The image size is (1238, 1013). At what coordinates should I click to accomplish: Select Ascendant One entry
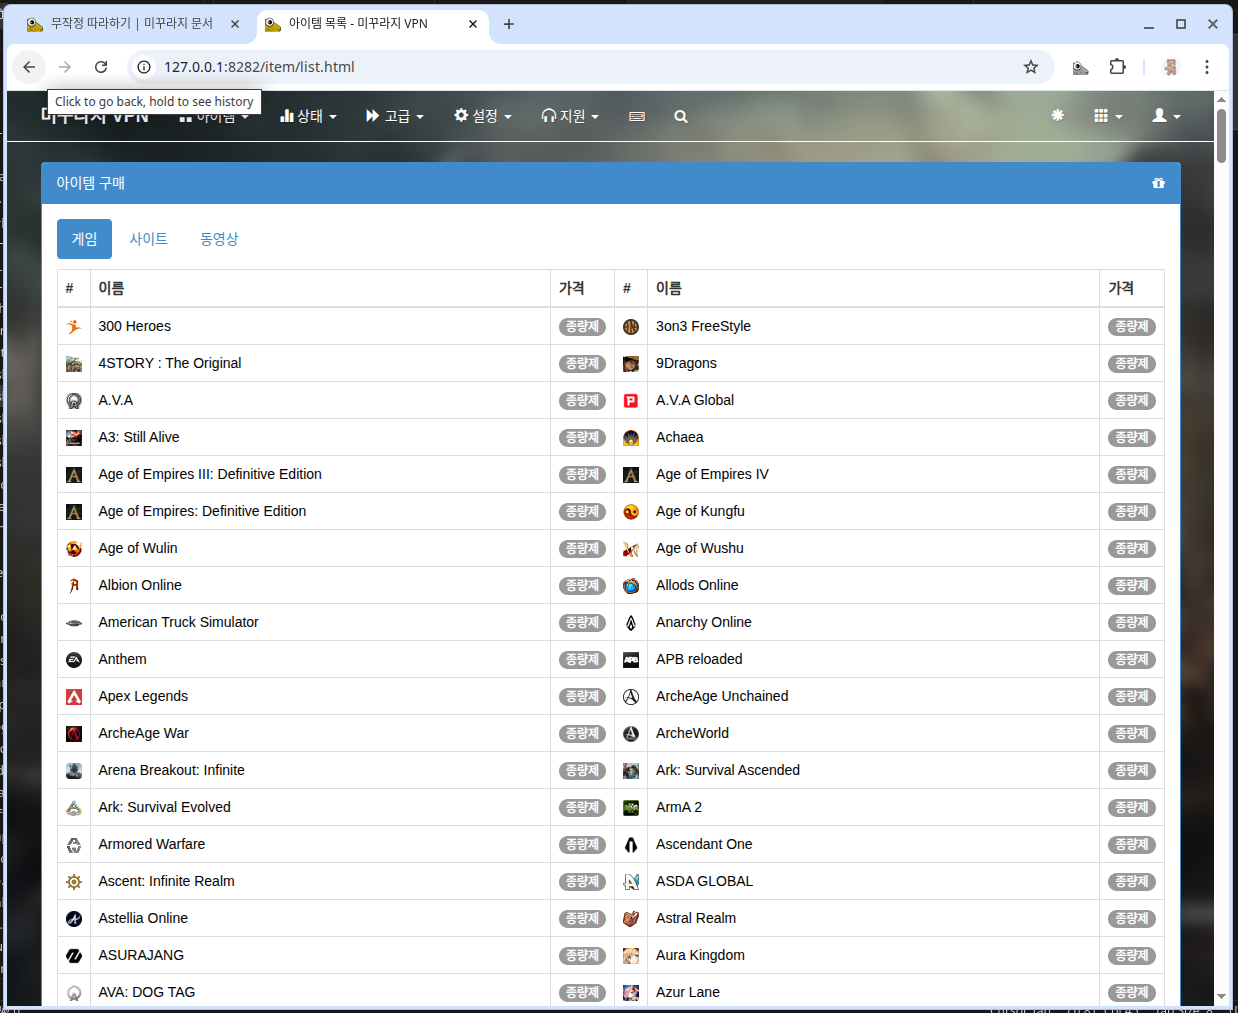coord(704,844)
